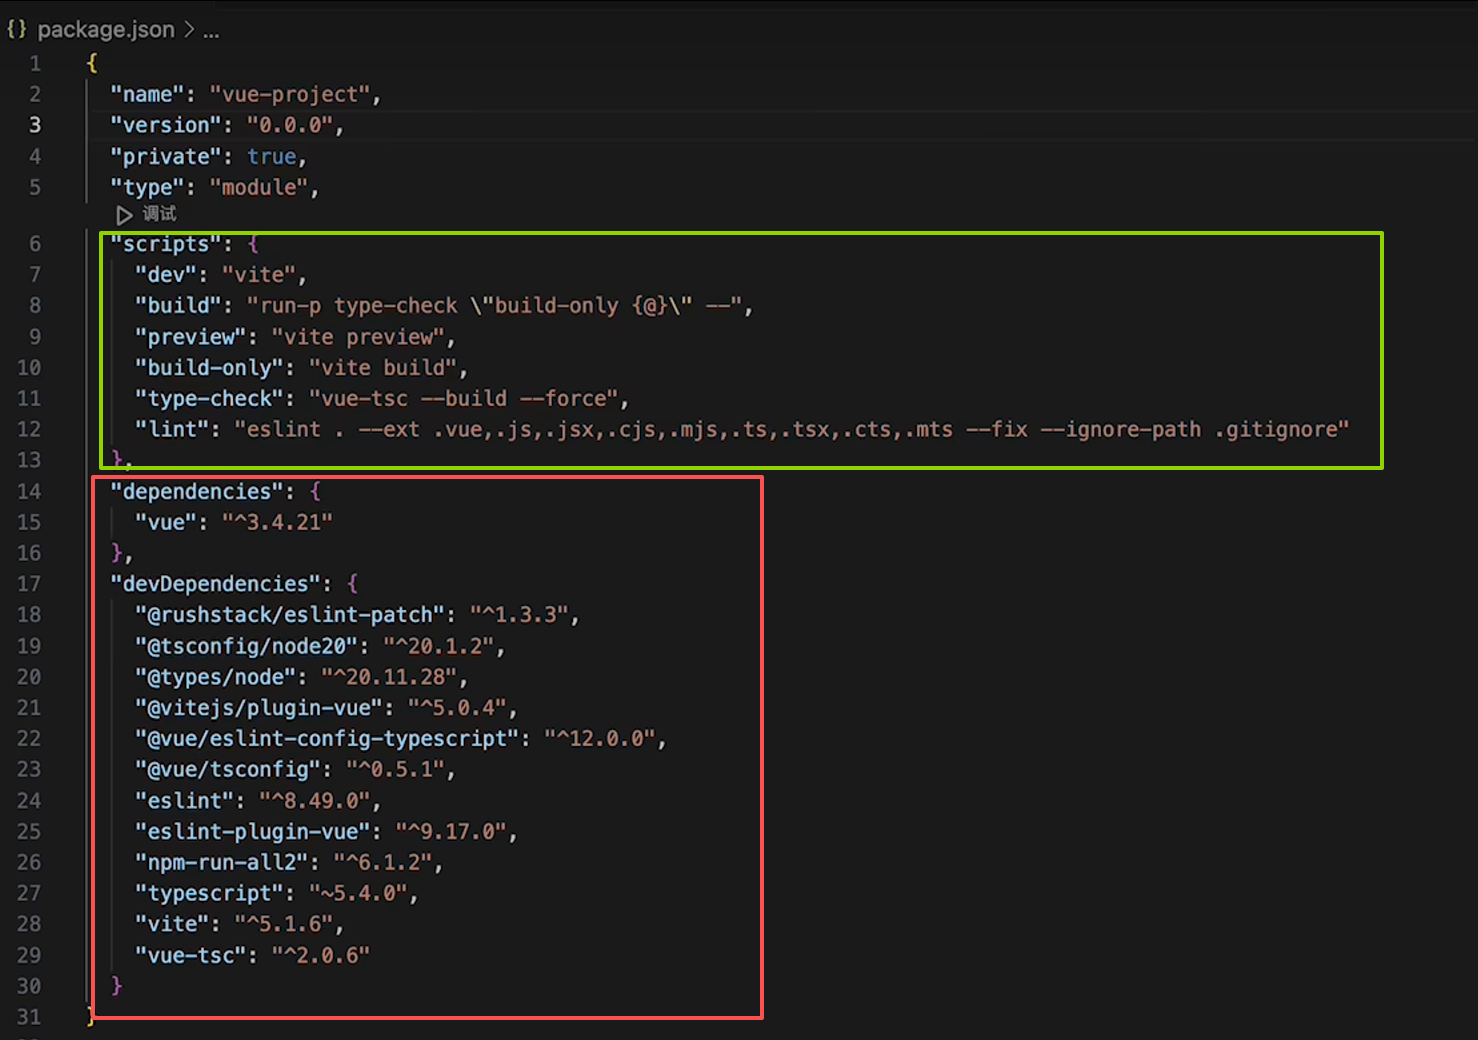The width and height of the screenshot is (1478, 1040).
Task: Click the "@types/node" key
Action: (215, 677)
